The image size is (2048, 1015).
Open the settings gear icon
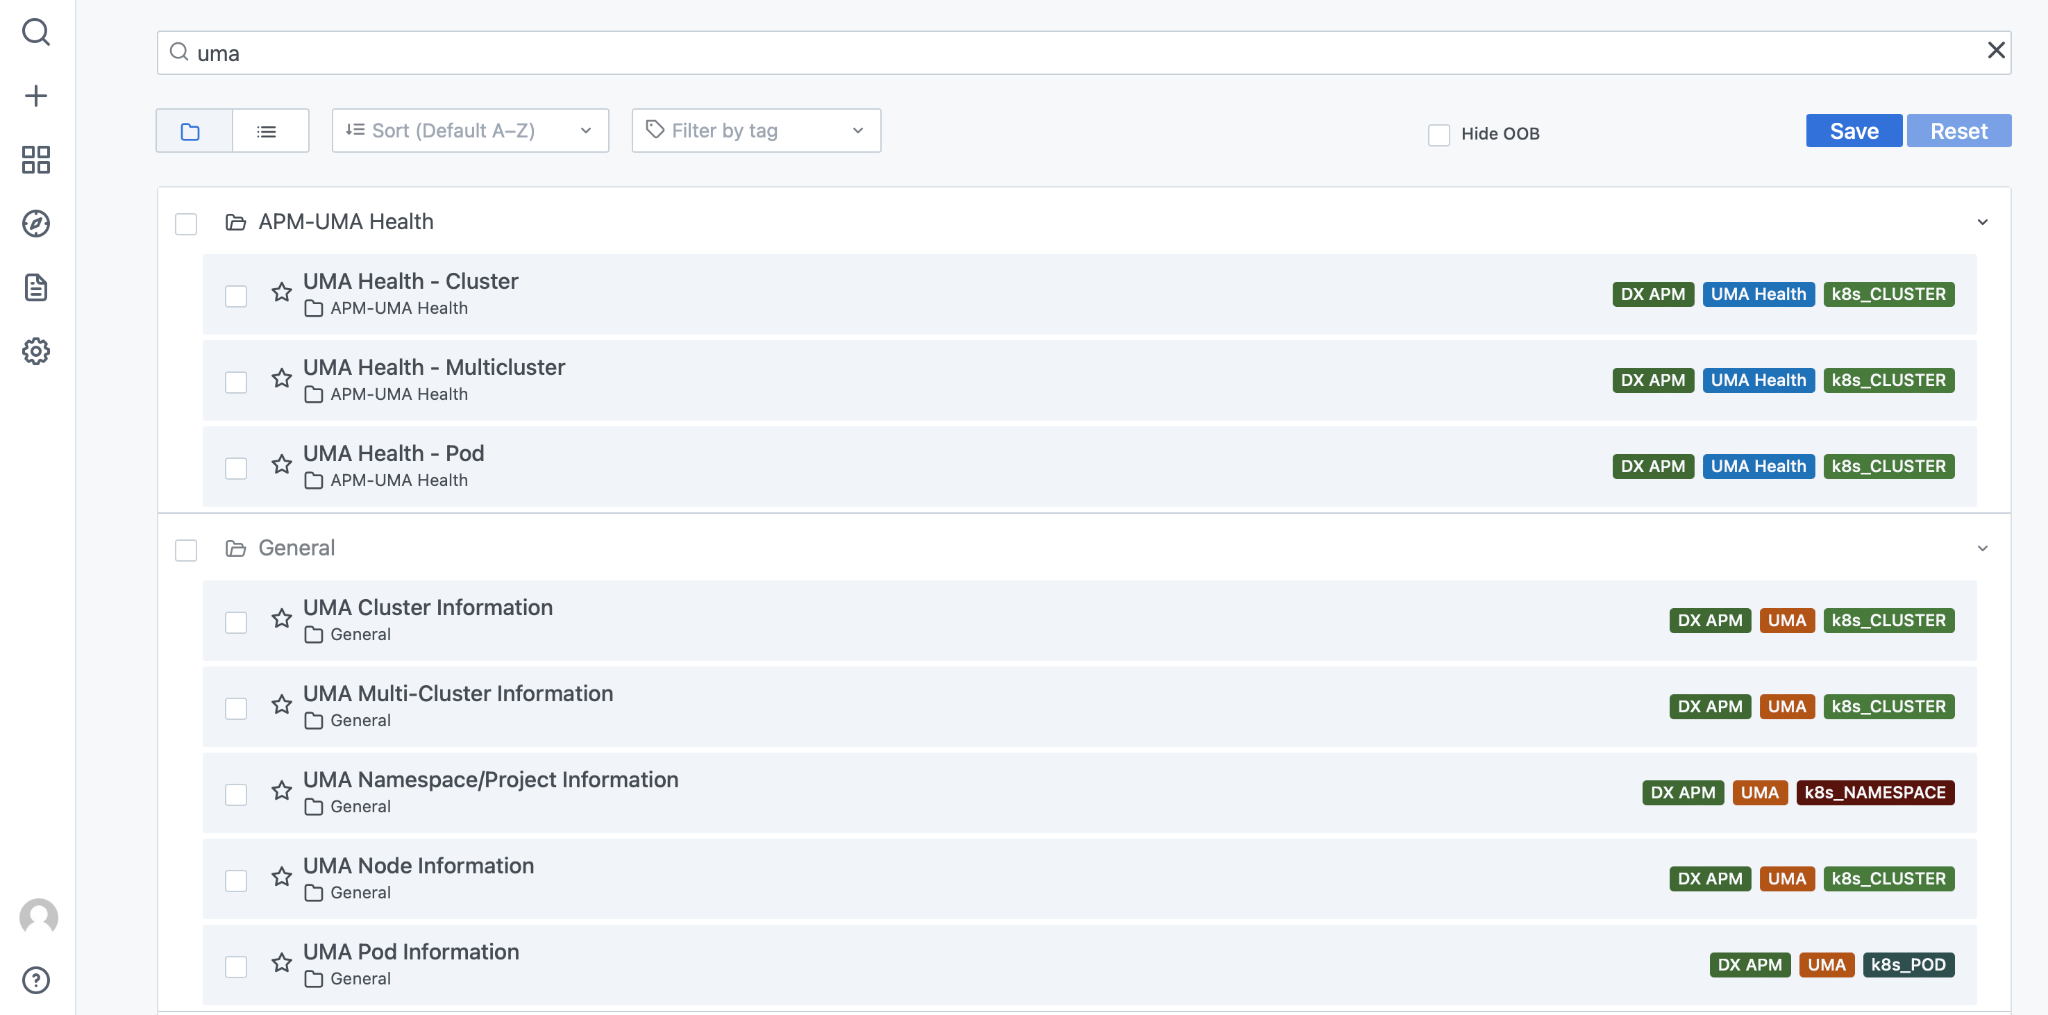[x=36, y=351]
